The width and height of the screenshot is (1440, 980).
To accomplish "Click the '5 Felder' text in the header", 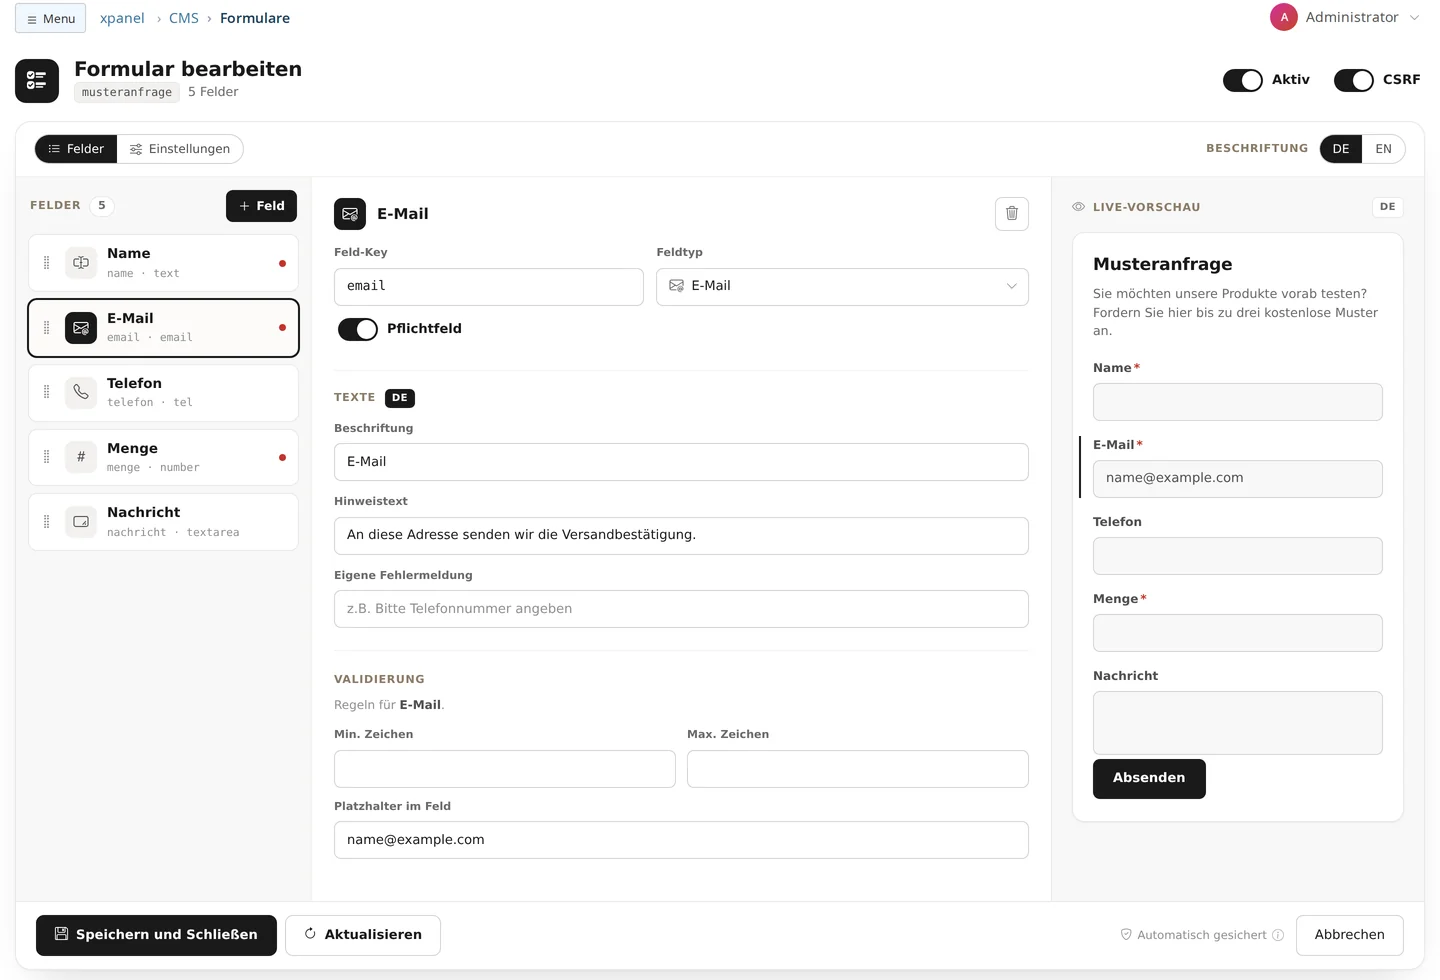I will [213, 92].
